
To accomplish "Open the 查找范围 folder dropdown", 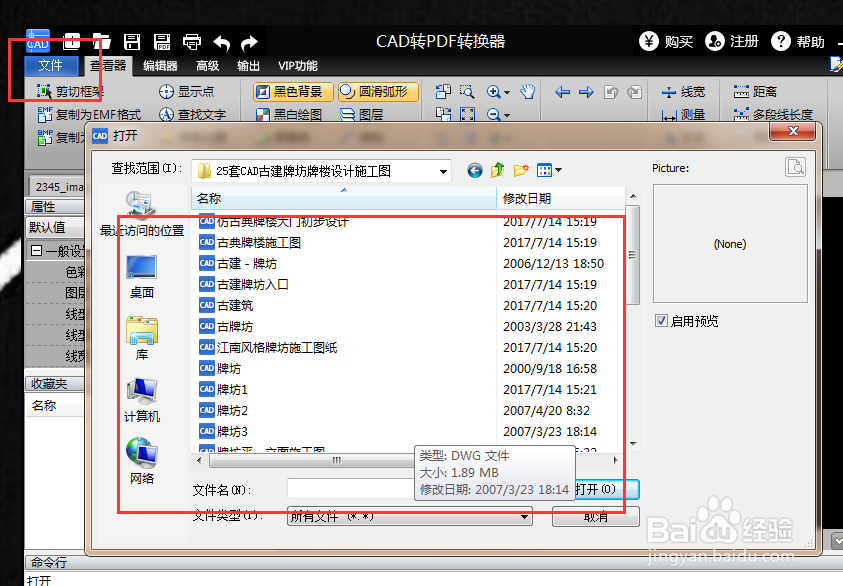I will click(443, 171).
